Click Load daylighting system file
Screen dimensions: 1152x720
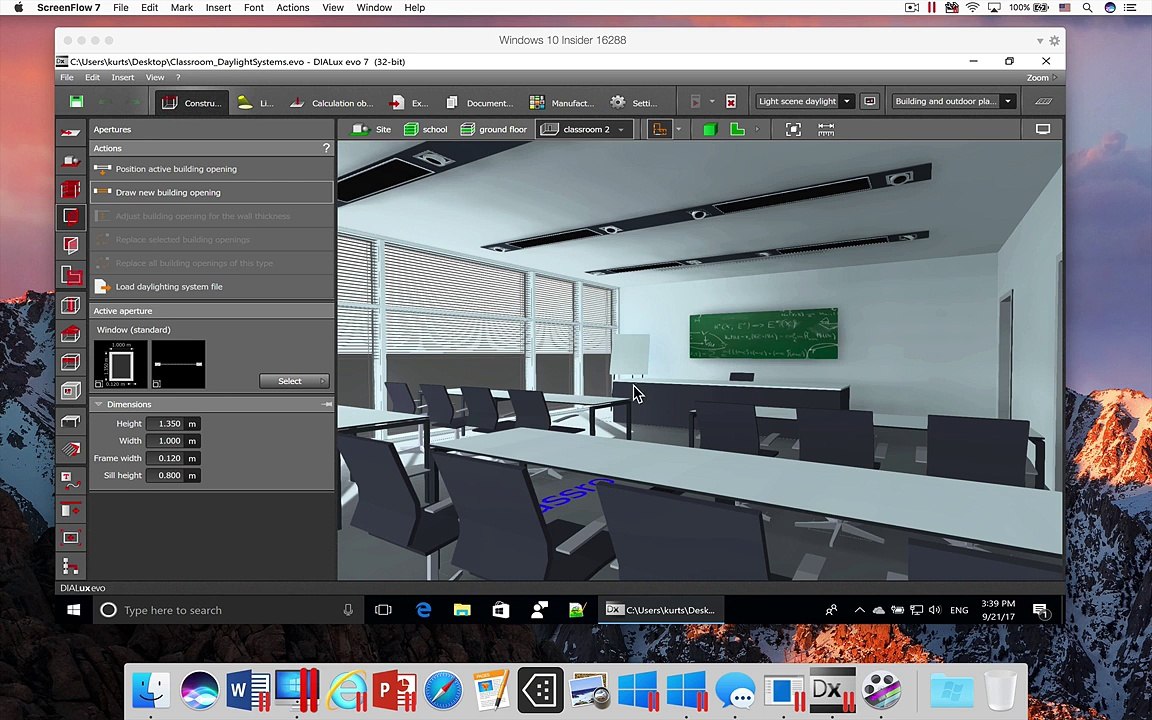[212, 287]
